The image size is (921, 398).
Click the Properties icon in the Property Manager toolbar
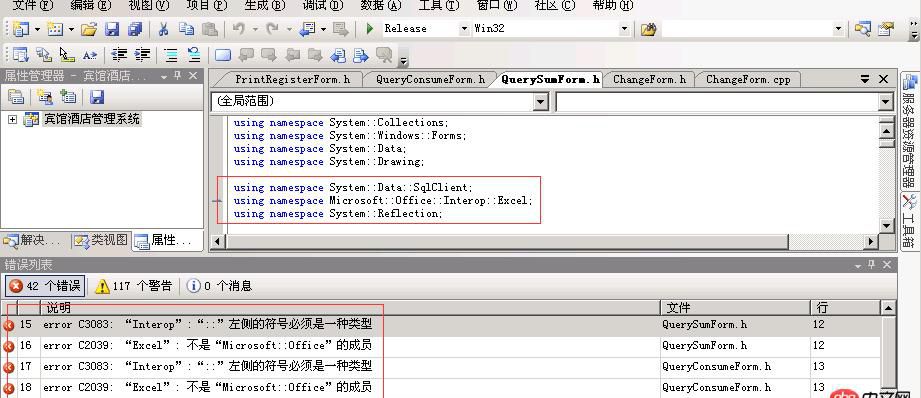tap(16, 97)
